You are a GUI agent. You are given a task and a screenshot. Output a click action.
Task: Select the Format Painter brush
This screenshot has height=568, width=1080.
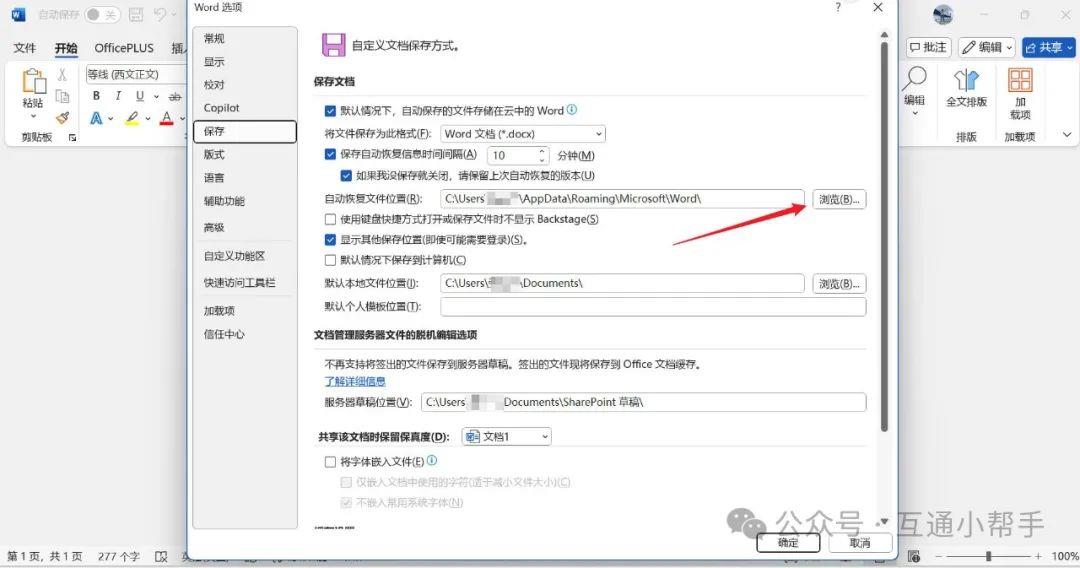(63, 118)
